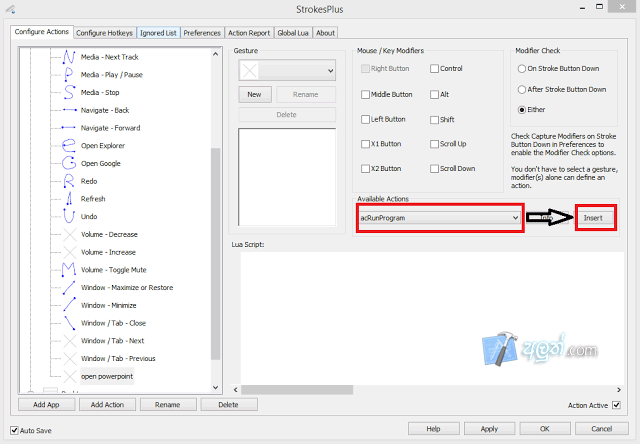Screen dimensions: 640x444
Task: Click inside the Lua Script text area
Action: [x=432, y=317]
